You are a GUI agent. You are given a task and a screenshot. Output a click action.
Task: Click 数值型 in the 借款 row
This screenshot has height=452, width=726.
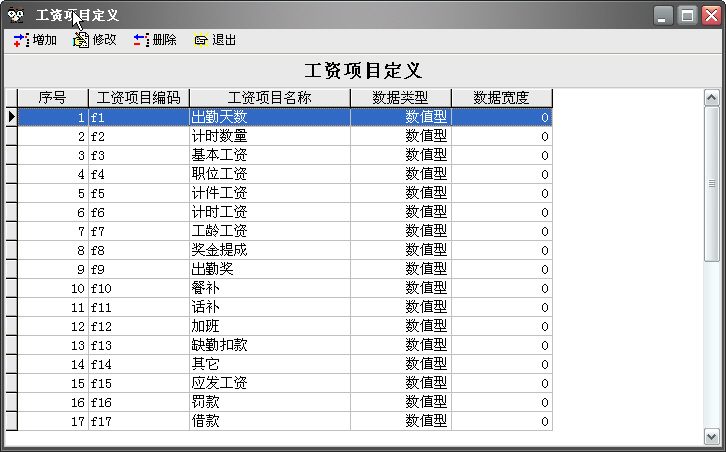(x=401, y=421)
